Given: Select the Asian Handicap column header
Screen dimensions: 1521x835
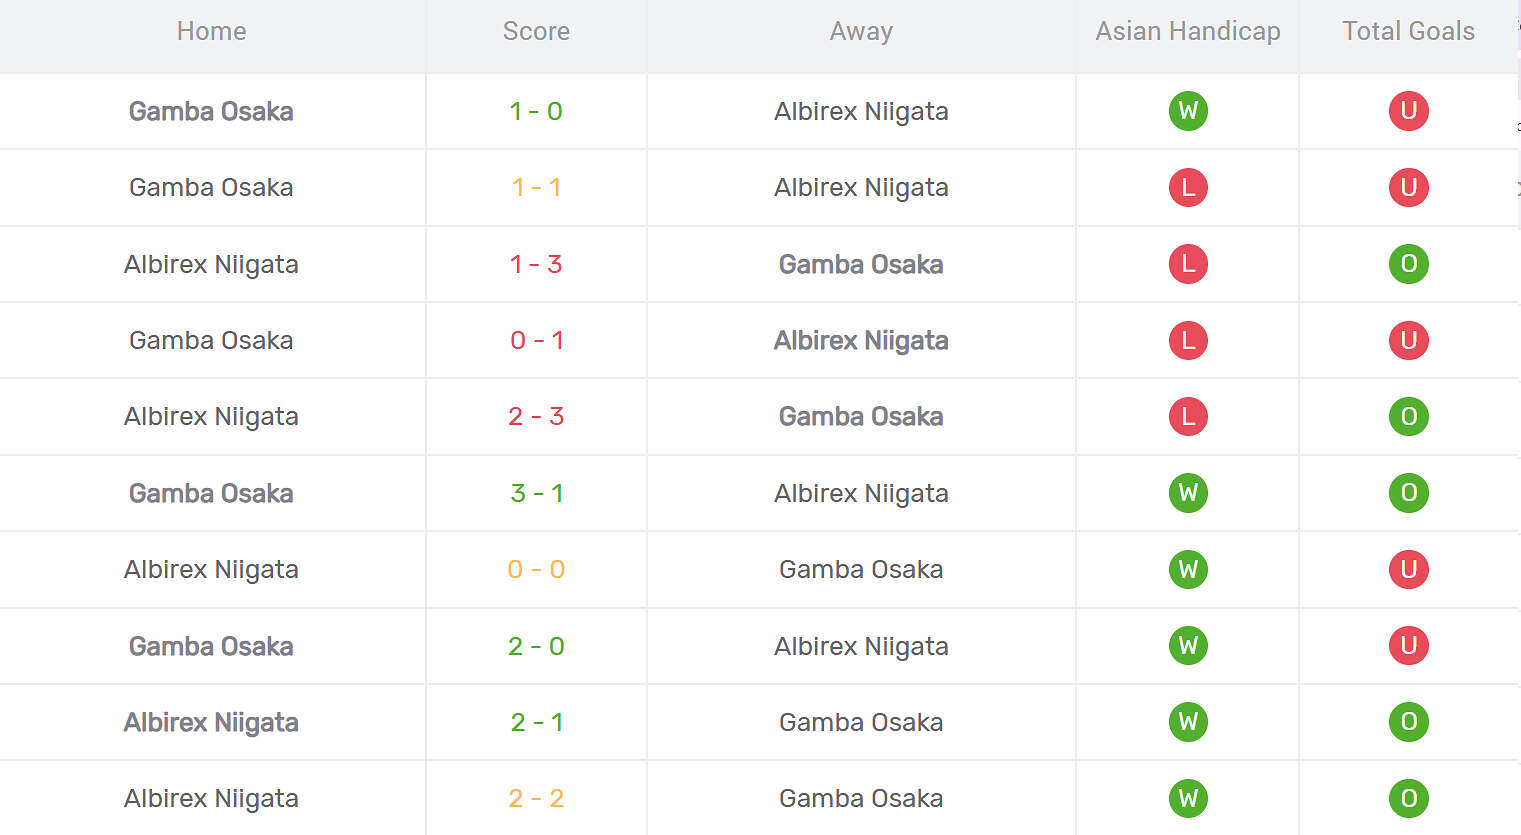Looking at the screenshot, I should [1187, 31].
